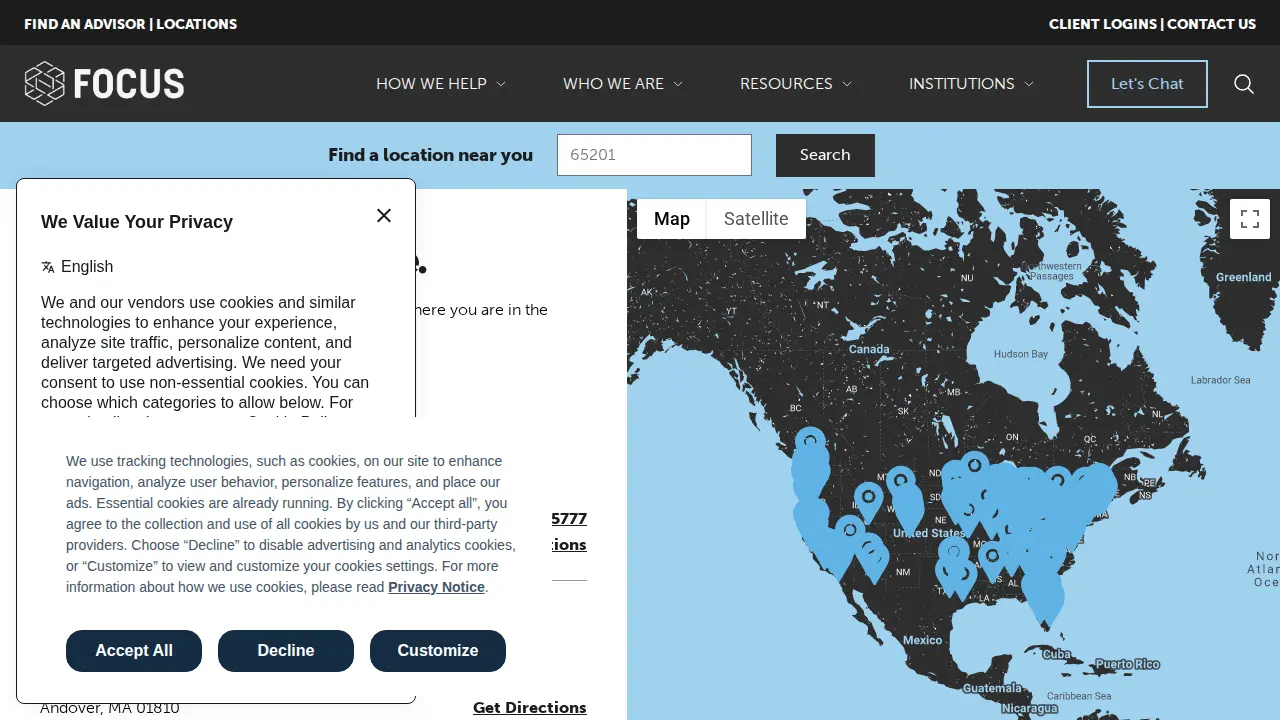Expand the How We Help menu

click(441, 84)
